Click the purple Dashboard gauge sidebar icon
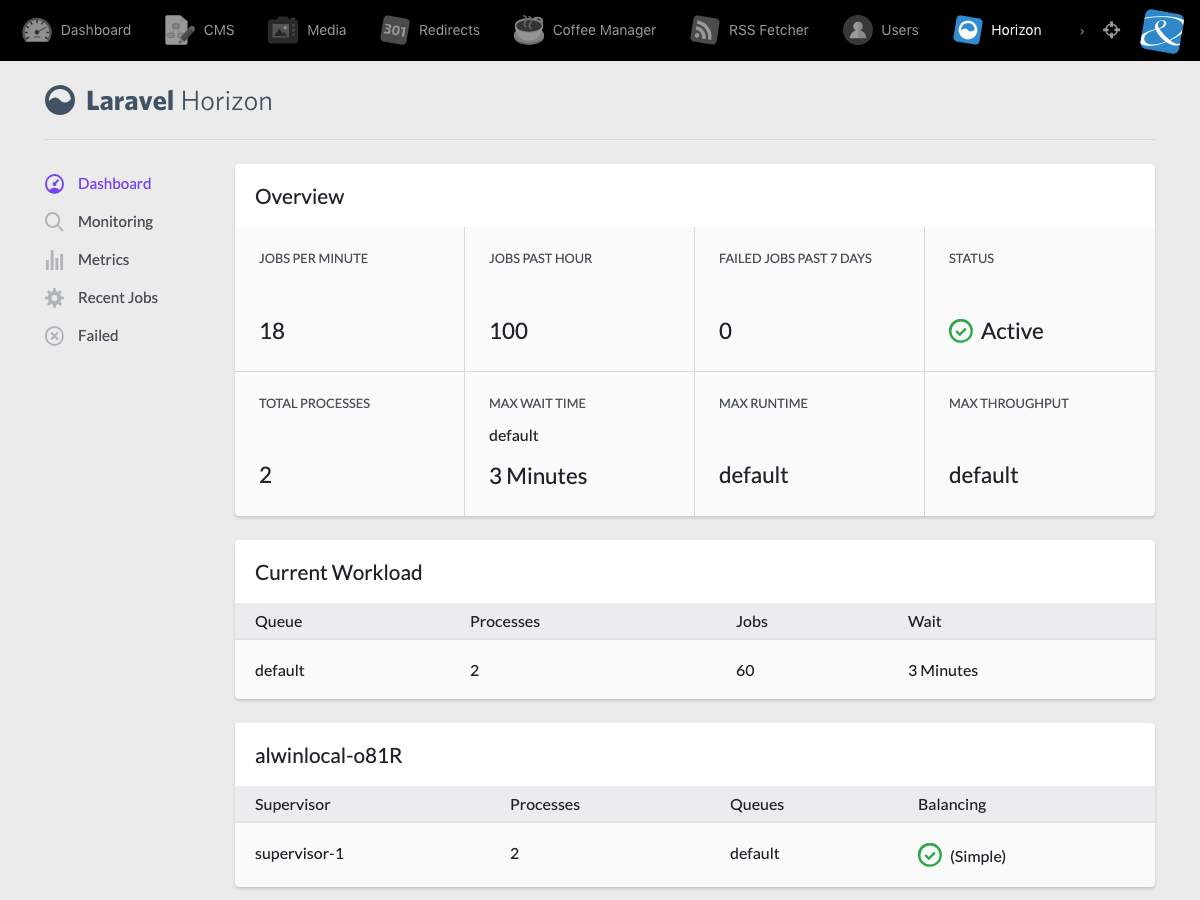Screen dimensions: 1200x900 pyautogui.click(x=55, y=184)
